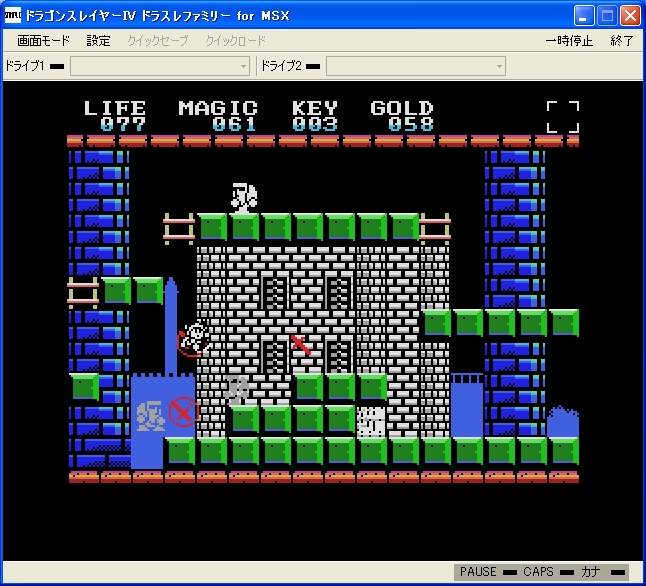Click the PAUSE status indicator
Screen dimensions: 646x586
click(x=488, y=572)
